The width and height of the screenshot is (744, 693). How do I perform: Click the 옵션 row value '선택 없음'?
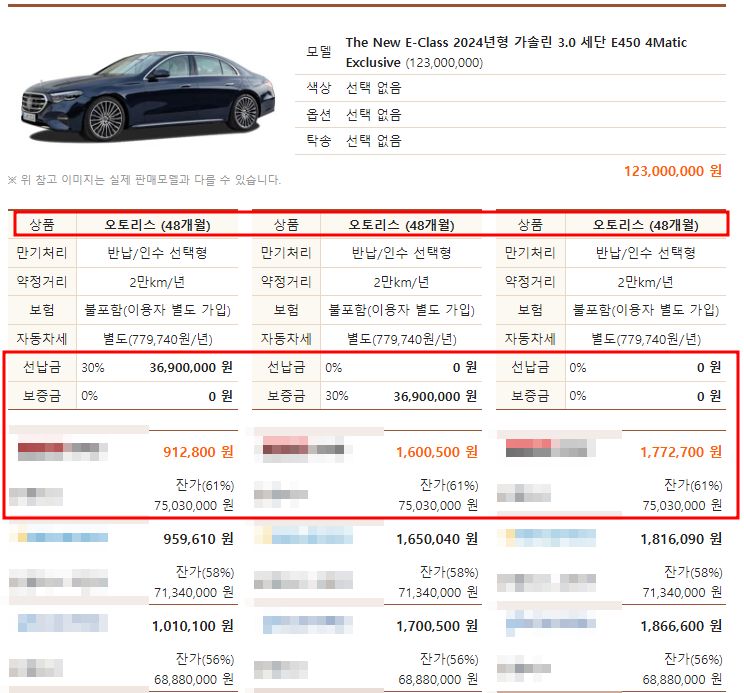[373, 114]
